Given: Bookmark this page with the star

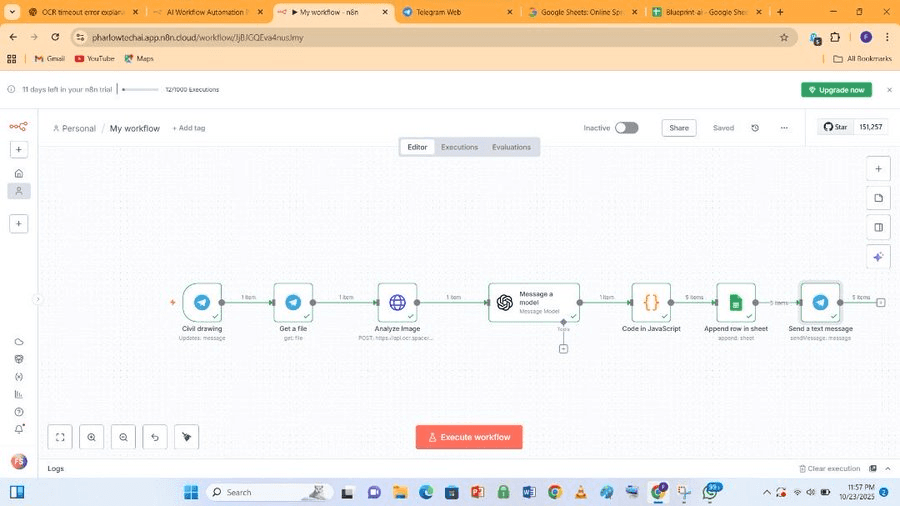Looking at the screenshot, I should click(784, 37).
